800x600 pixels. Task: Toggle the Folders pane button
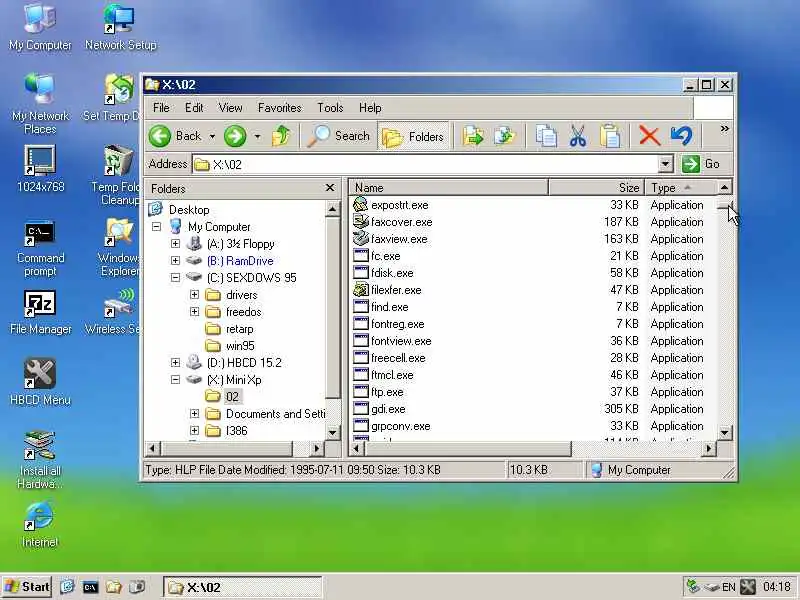coord(413,136)
